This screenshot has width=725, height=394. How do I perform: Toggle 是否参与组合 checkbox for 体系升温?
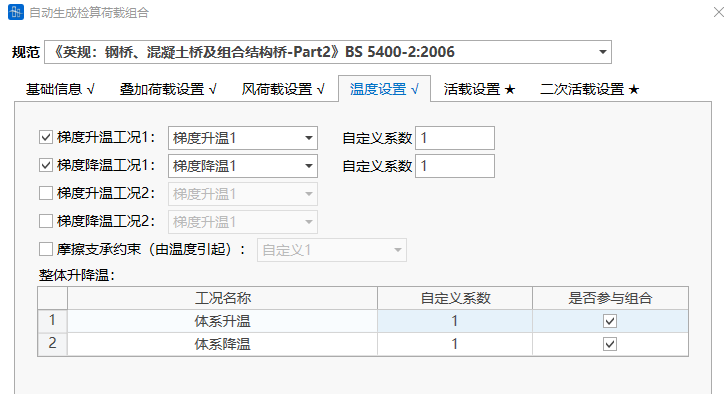tap(610, 321)
